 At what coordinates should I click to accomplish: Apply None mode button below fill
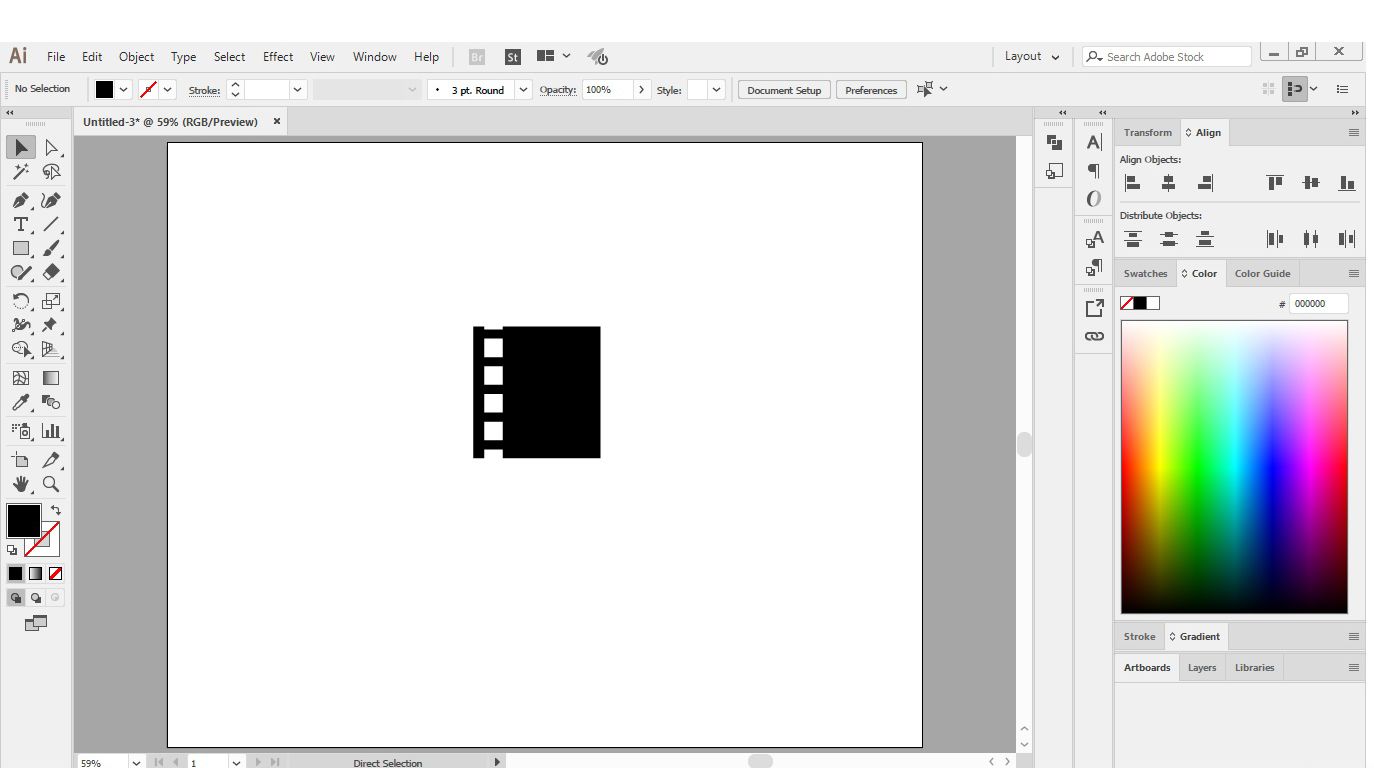55,573
